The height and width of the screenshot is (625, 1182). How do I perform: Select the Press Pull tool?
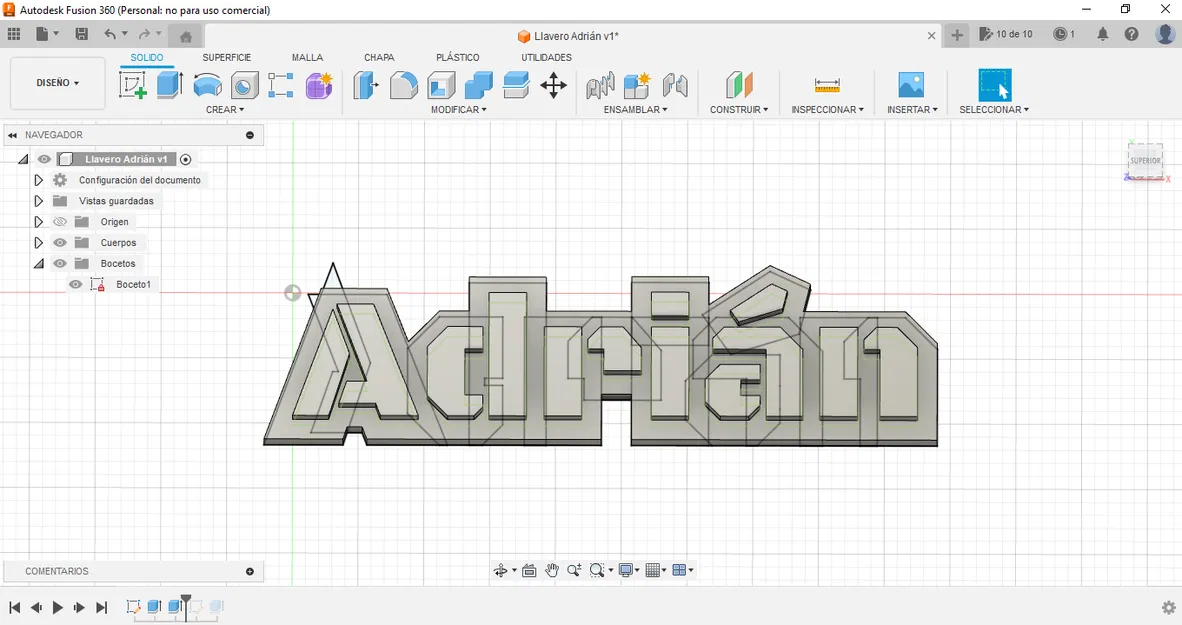[x=366, y=85]
